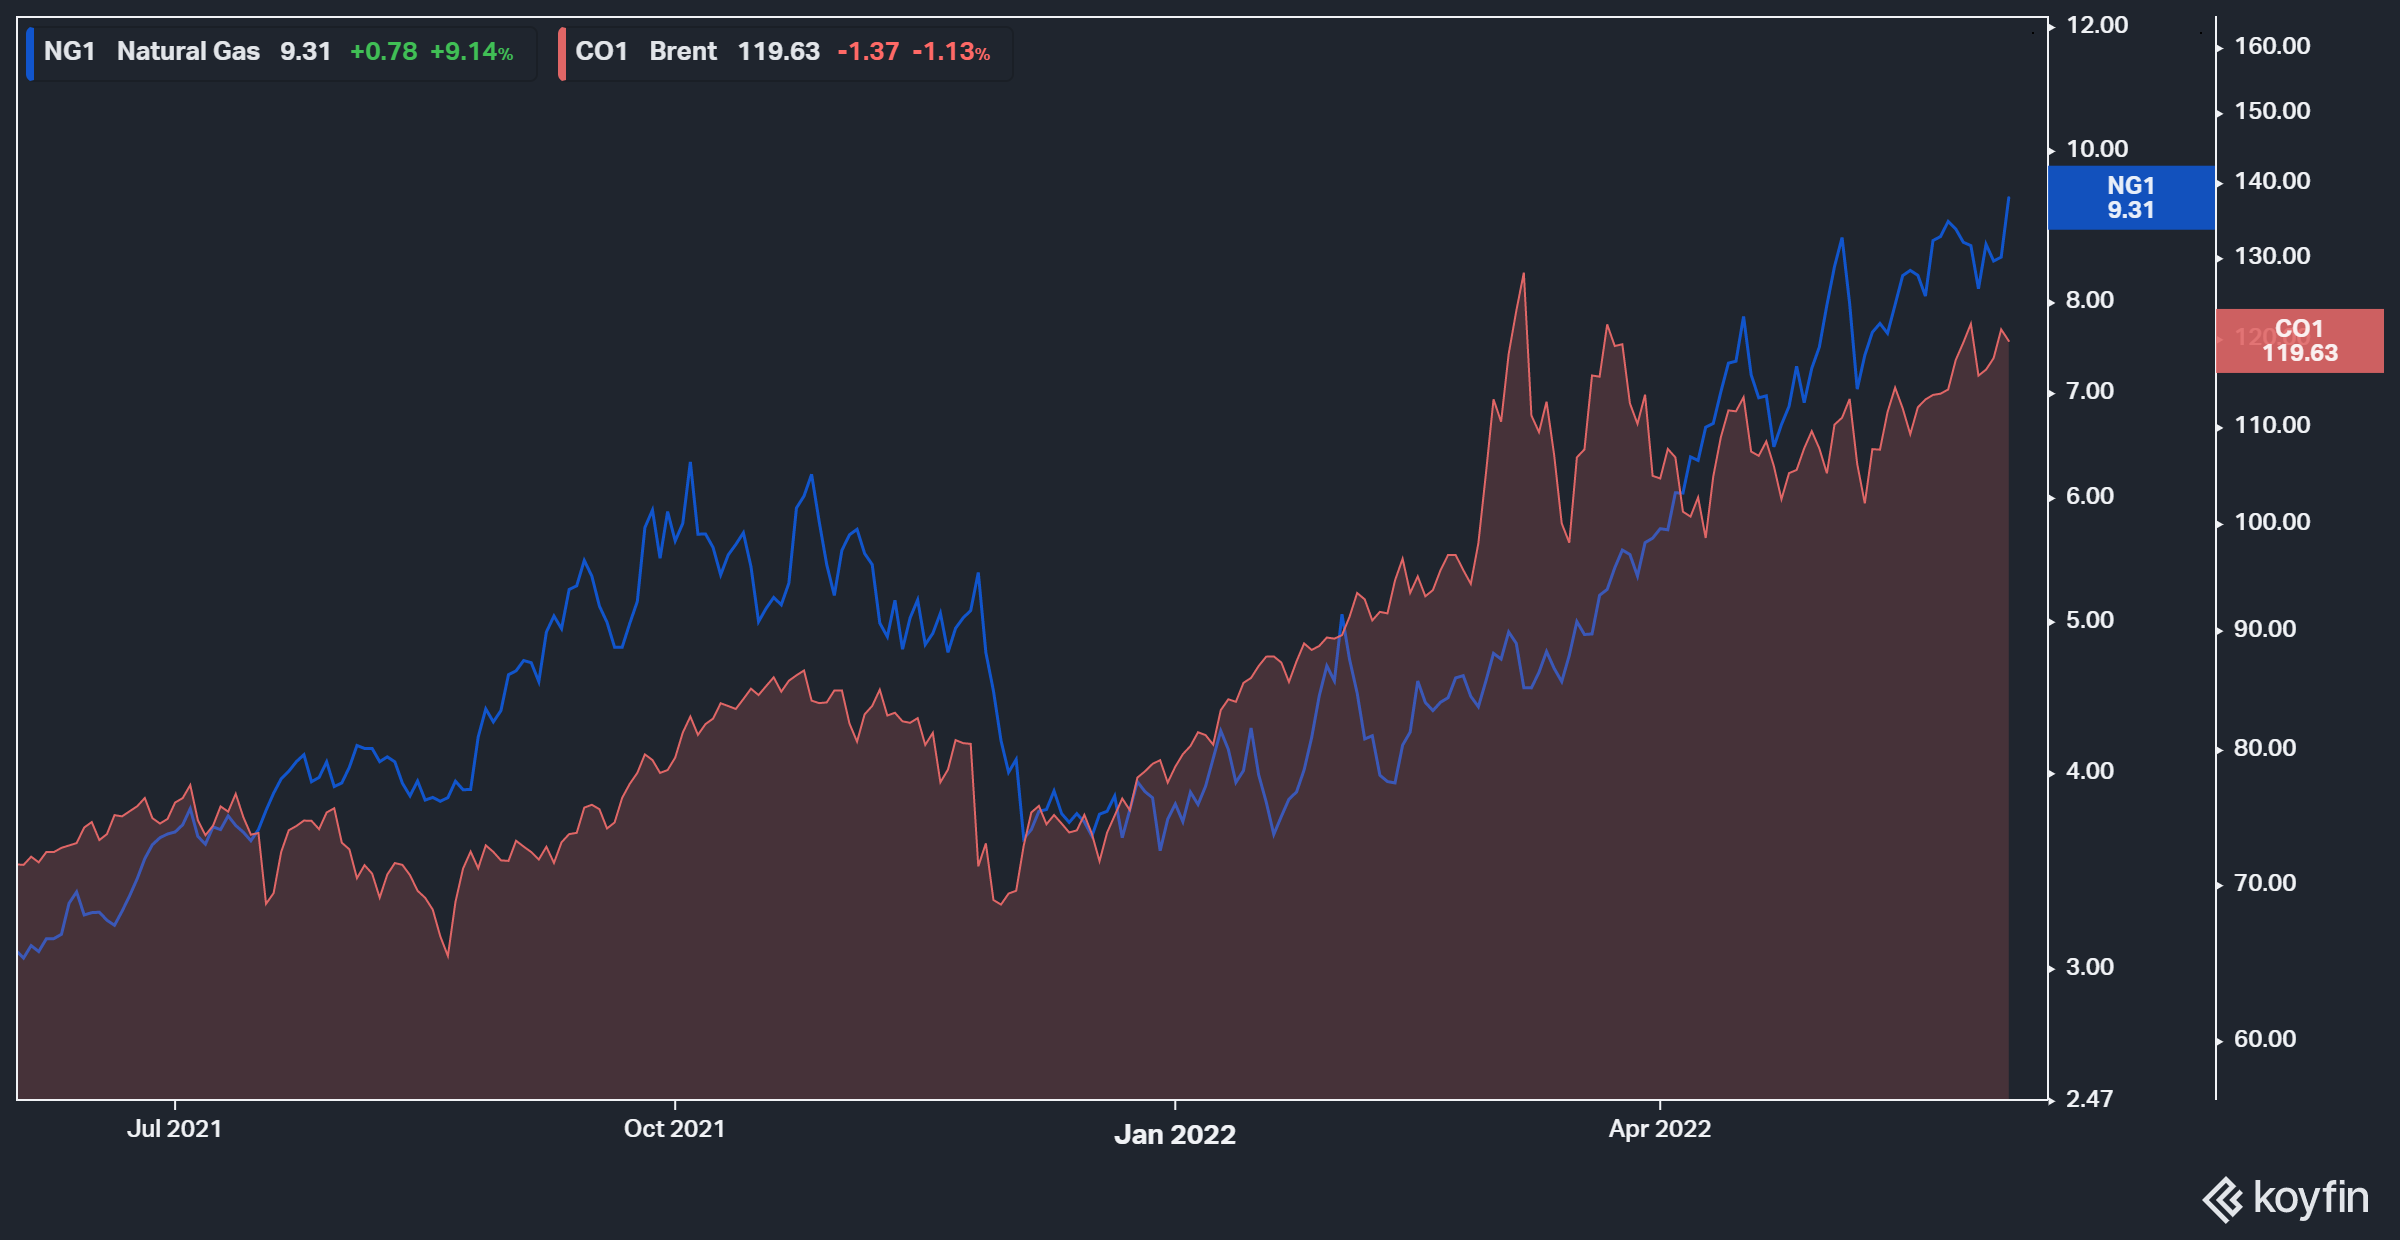This screenshot has height=1240, width=2400.
Task: Select the CO1 ticker in the legend
Action: pos(601,51)
